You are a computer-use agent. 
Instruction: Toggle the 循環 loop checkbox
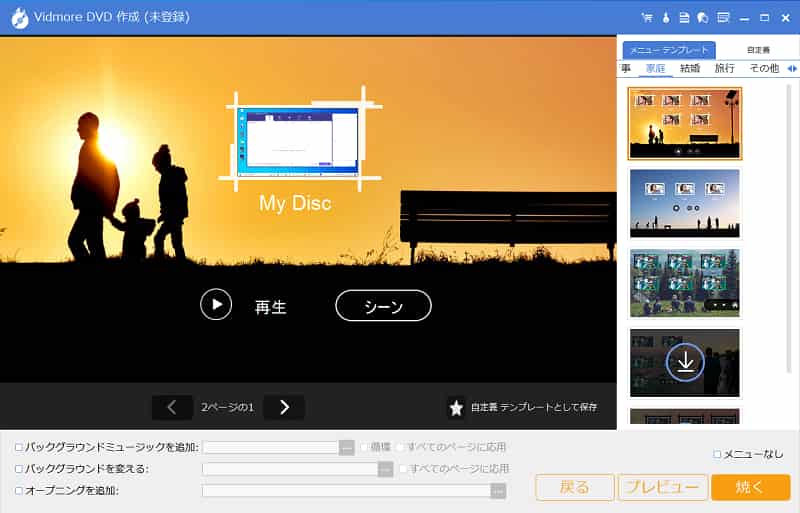pos(364,447)
